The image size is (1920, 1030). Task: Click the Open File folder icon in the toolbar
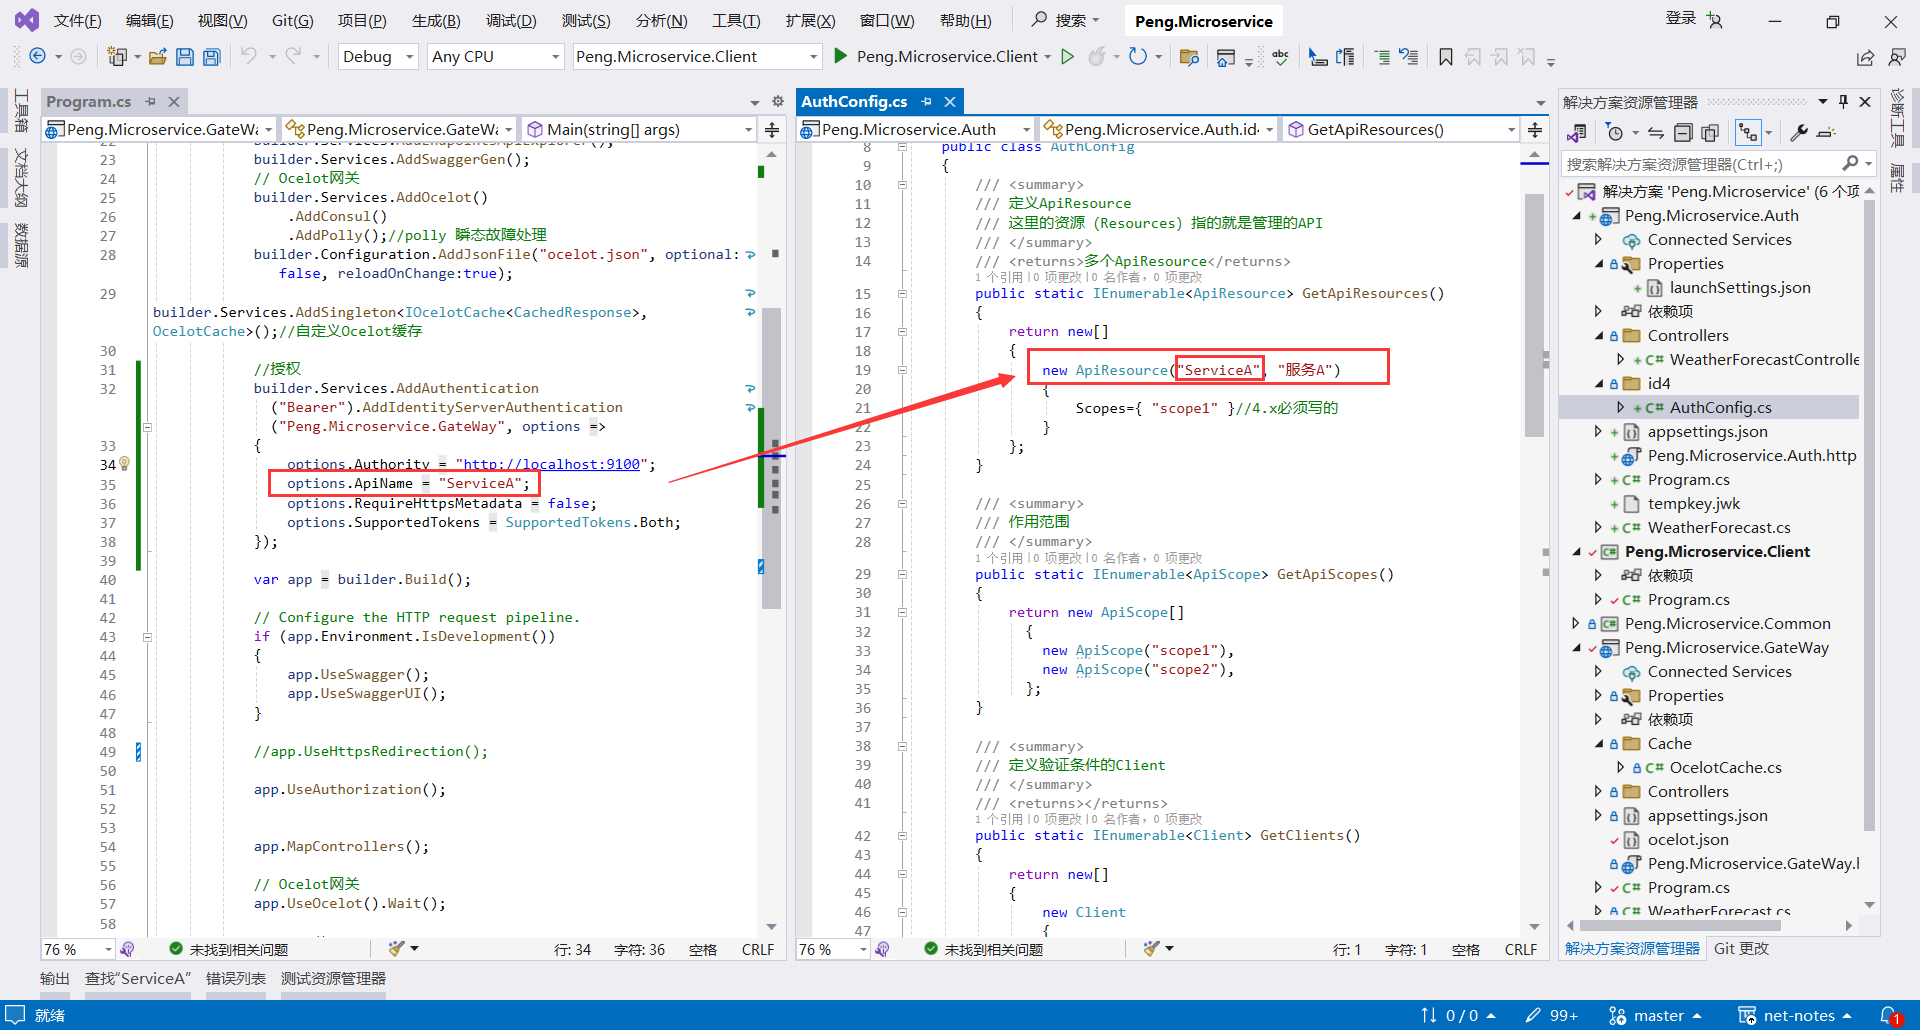157,57
